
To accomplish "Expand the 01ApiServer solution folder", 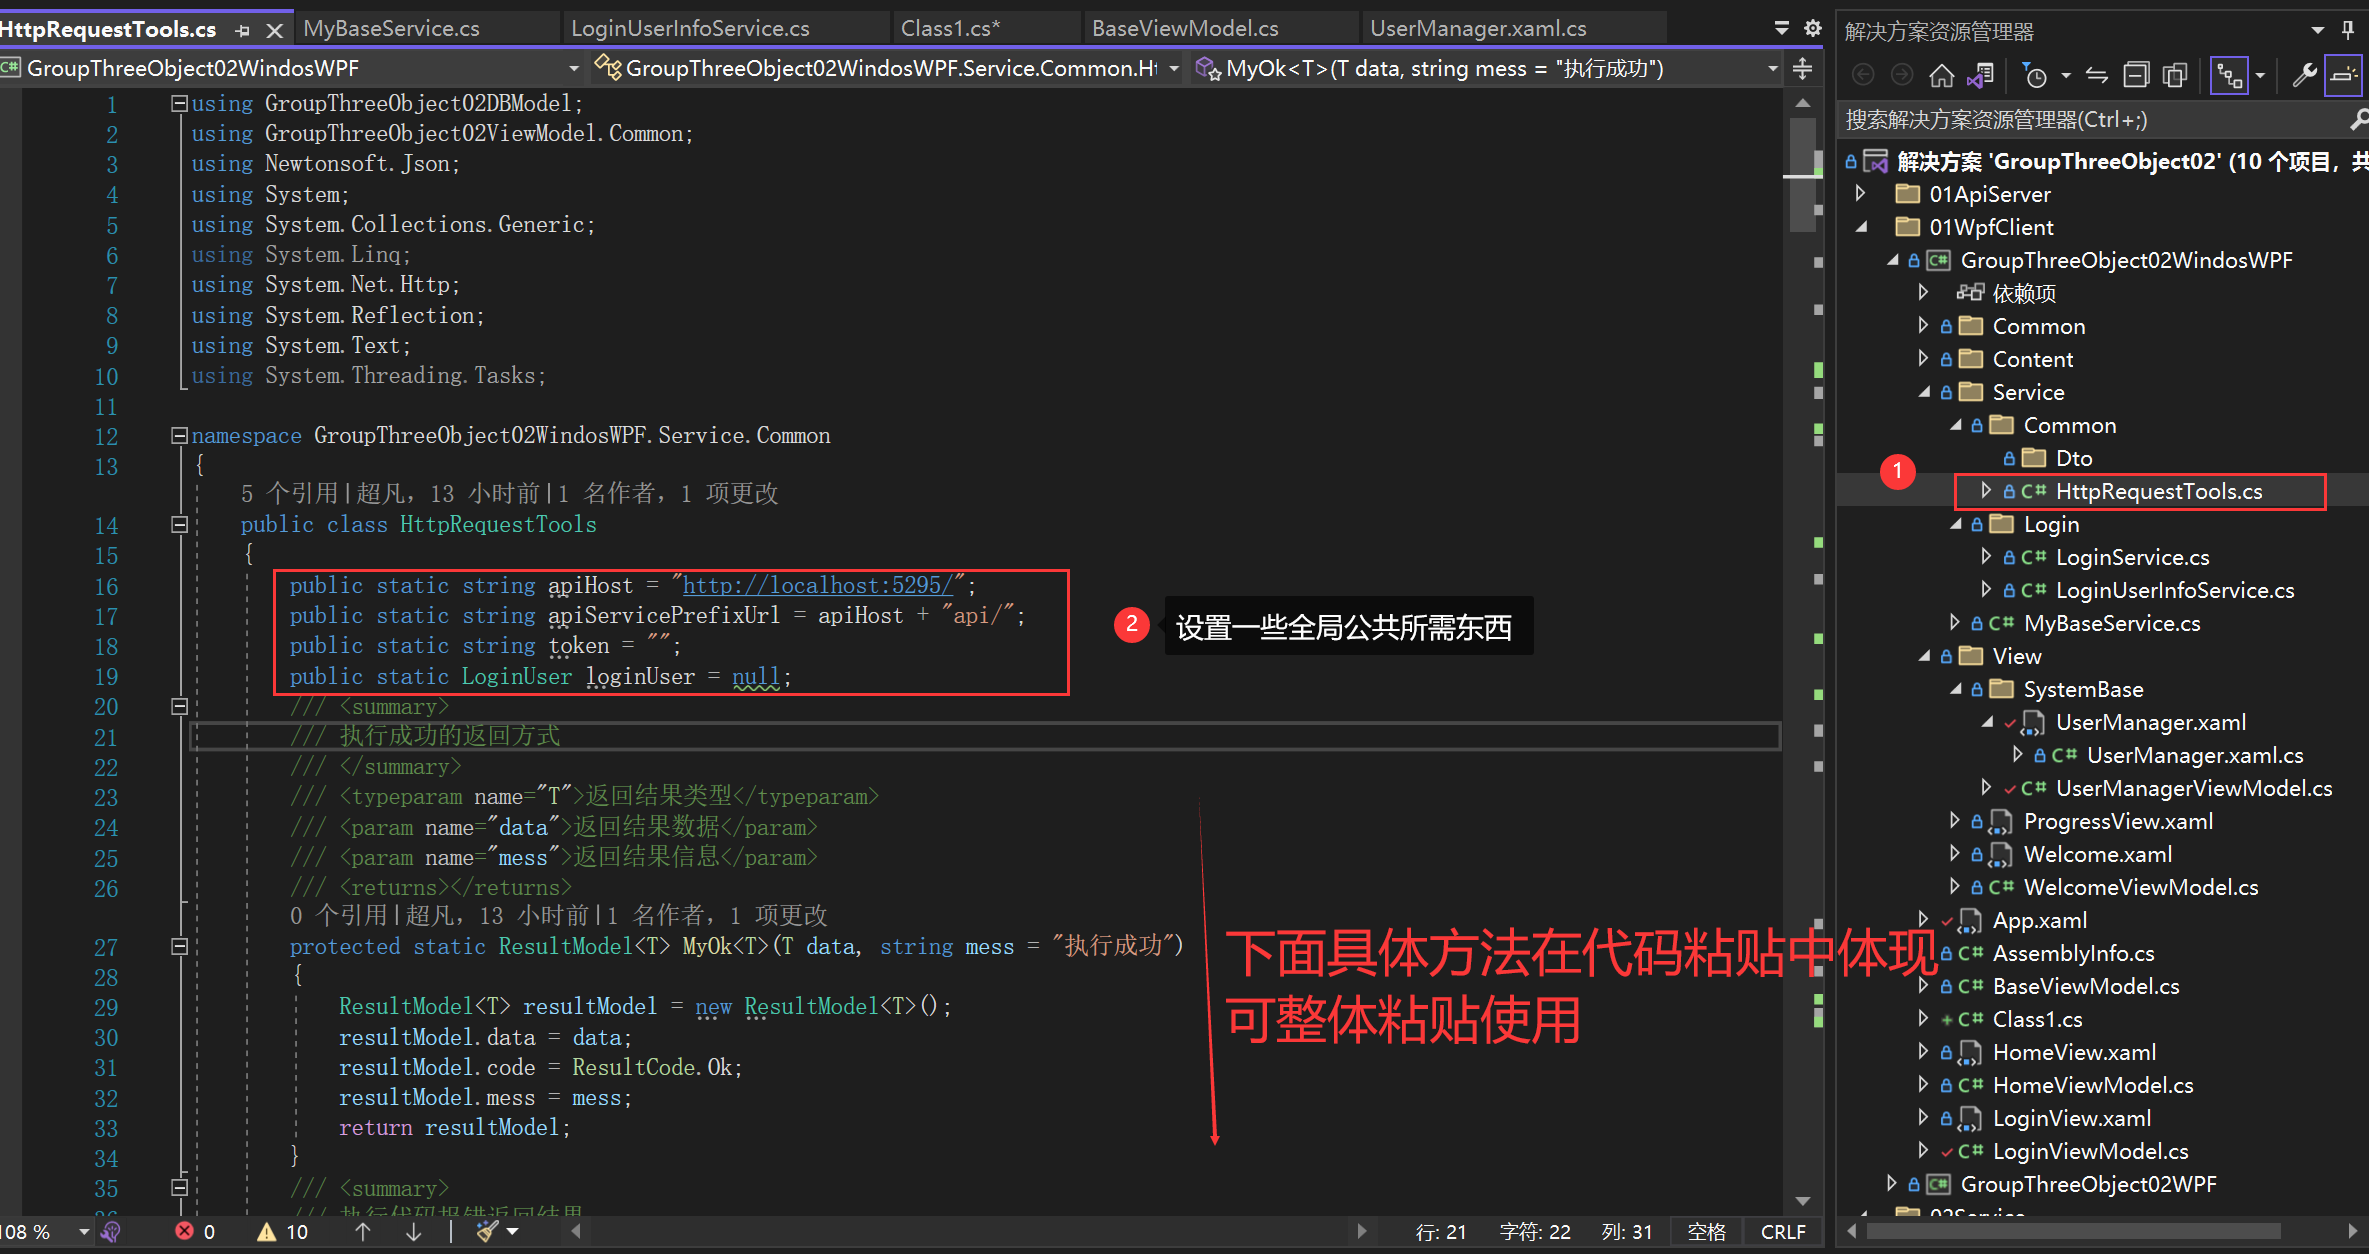I will click(1860, 193).
